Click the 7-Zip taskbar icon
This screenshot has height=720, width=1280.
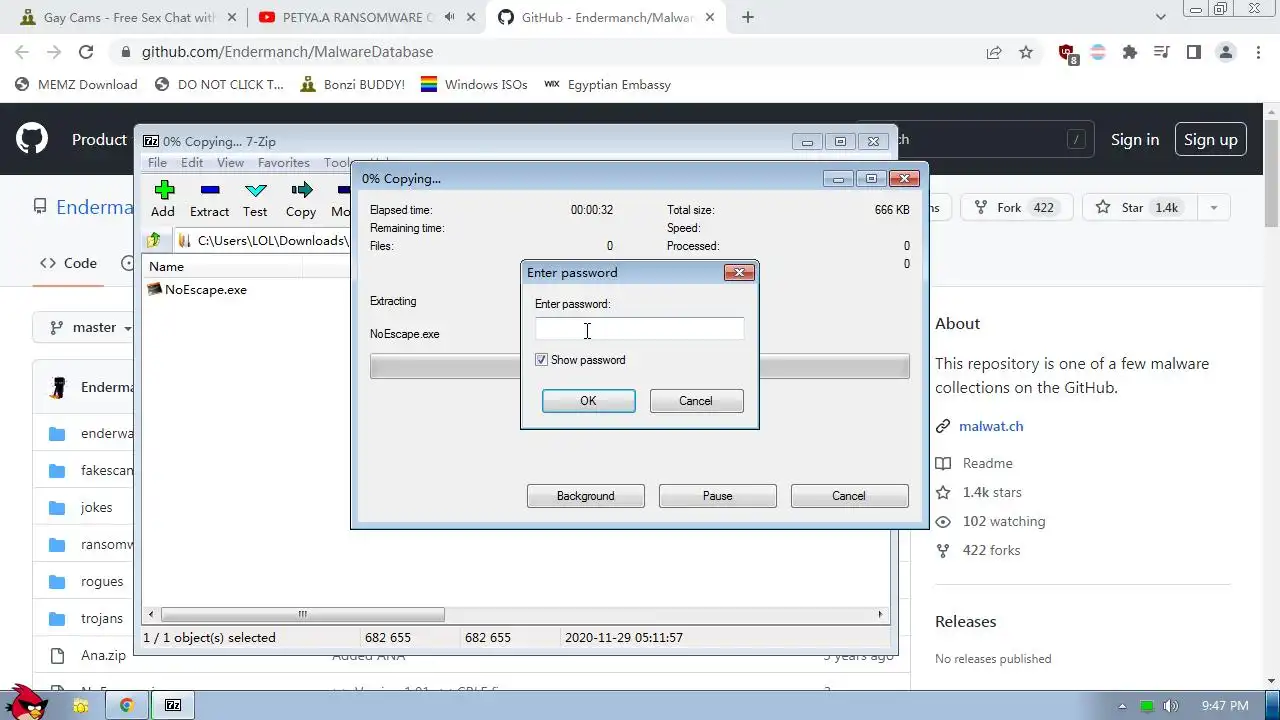coord(173,705)
